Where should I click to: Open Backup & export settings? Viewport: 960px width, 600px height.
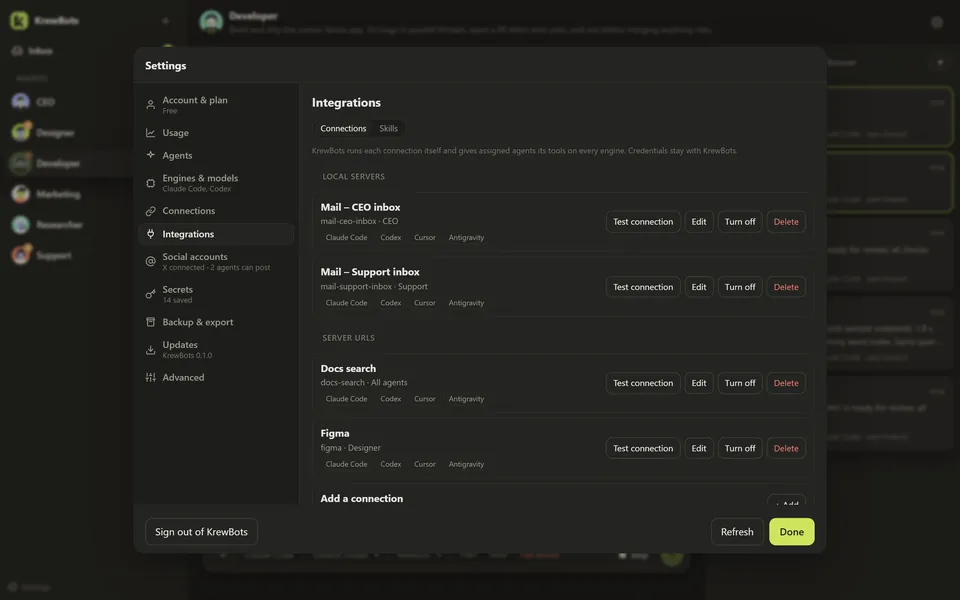[x=216, y=322]
